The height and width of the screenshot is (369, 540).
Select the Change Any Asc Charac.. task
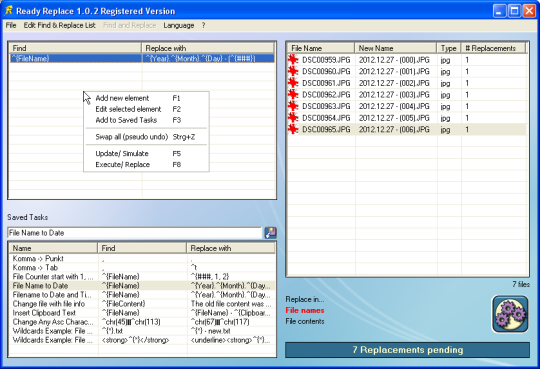(143, 322)
